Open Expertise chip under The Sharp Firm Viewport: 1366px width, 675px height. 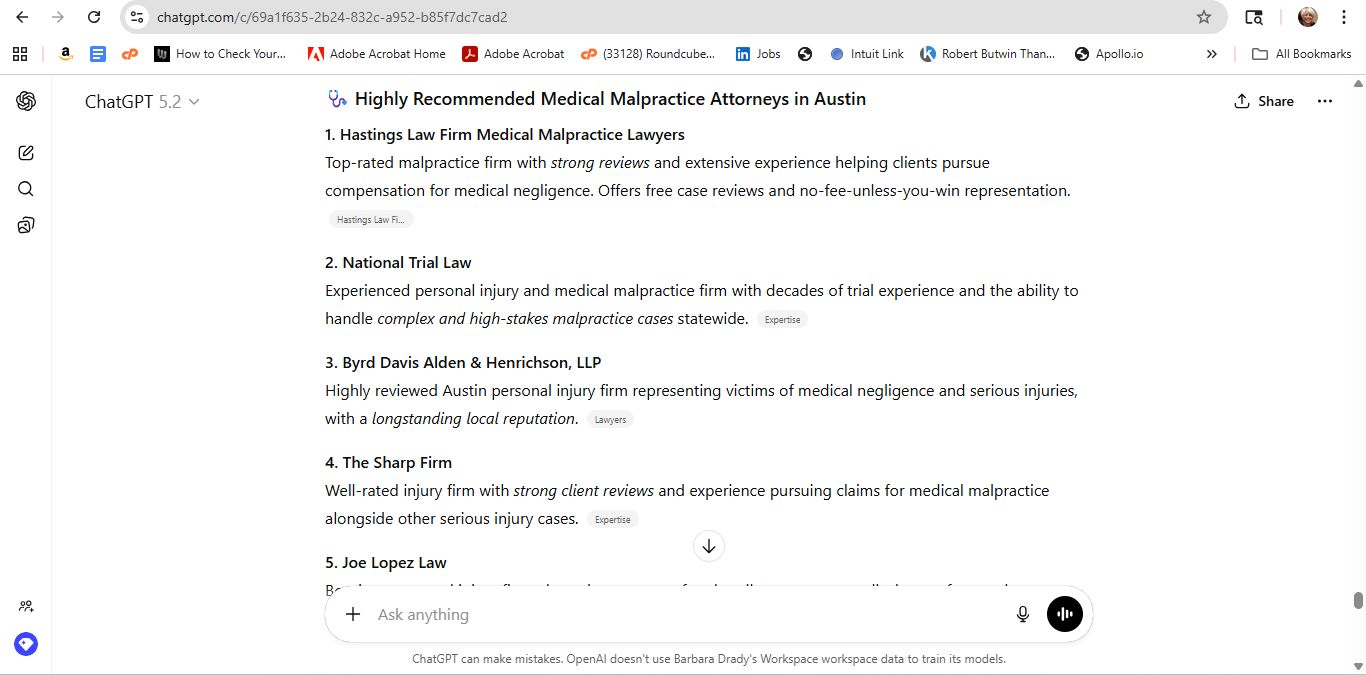coord(613,520)
